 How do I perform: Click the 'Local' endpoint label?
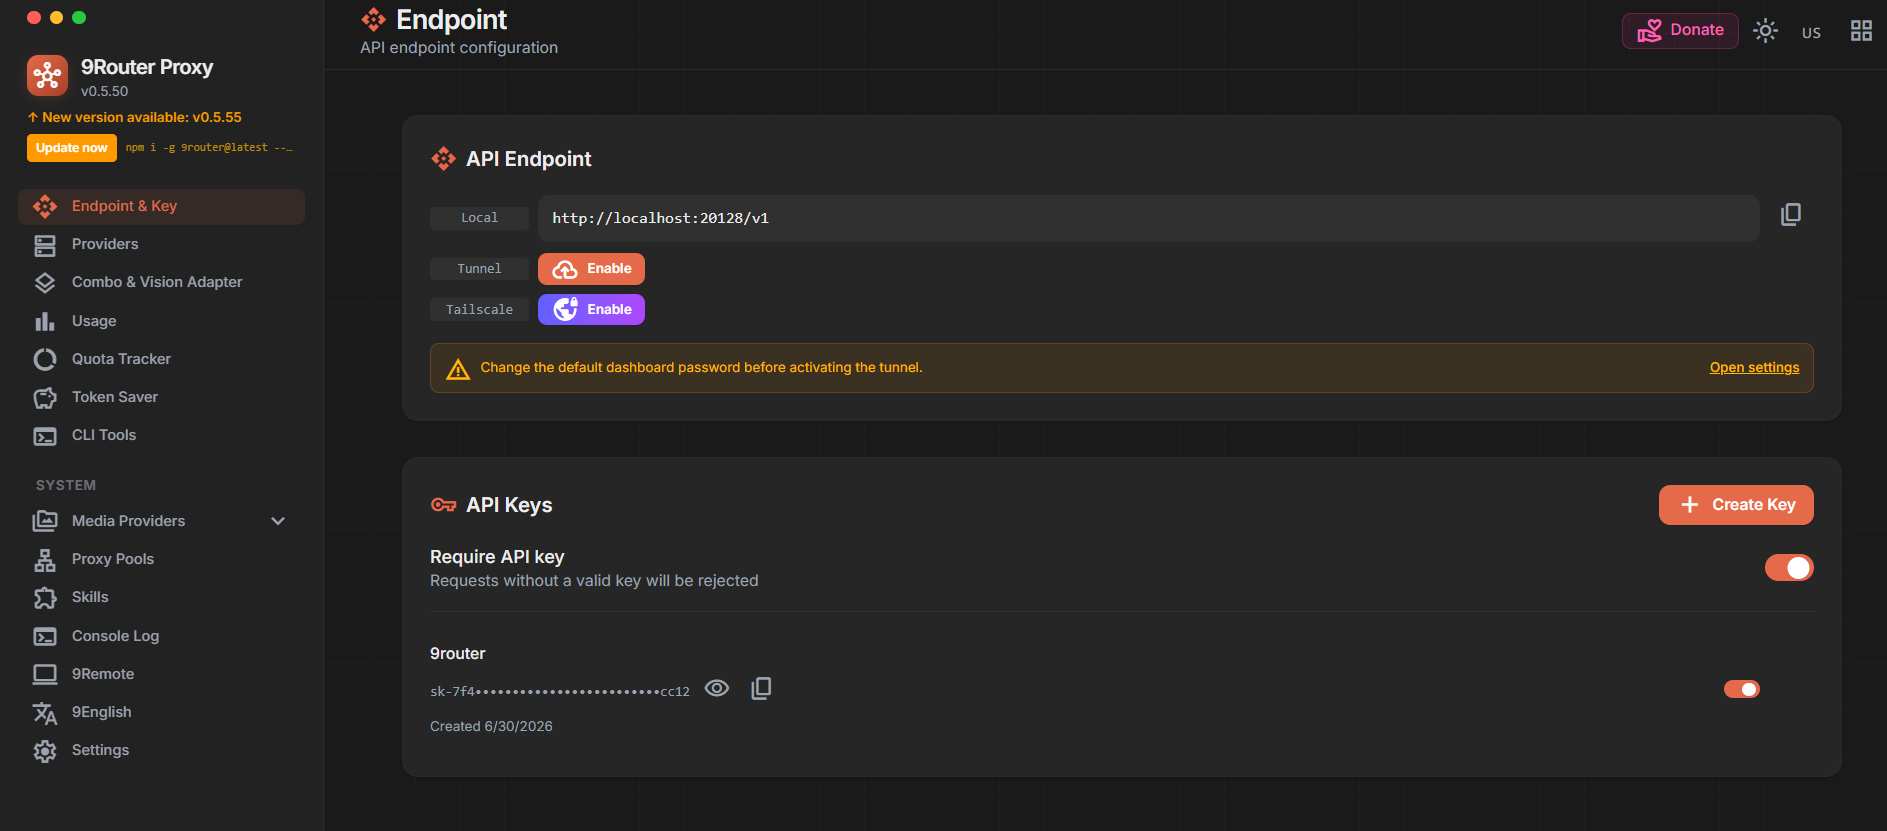point(480,218)
